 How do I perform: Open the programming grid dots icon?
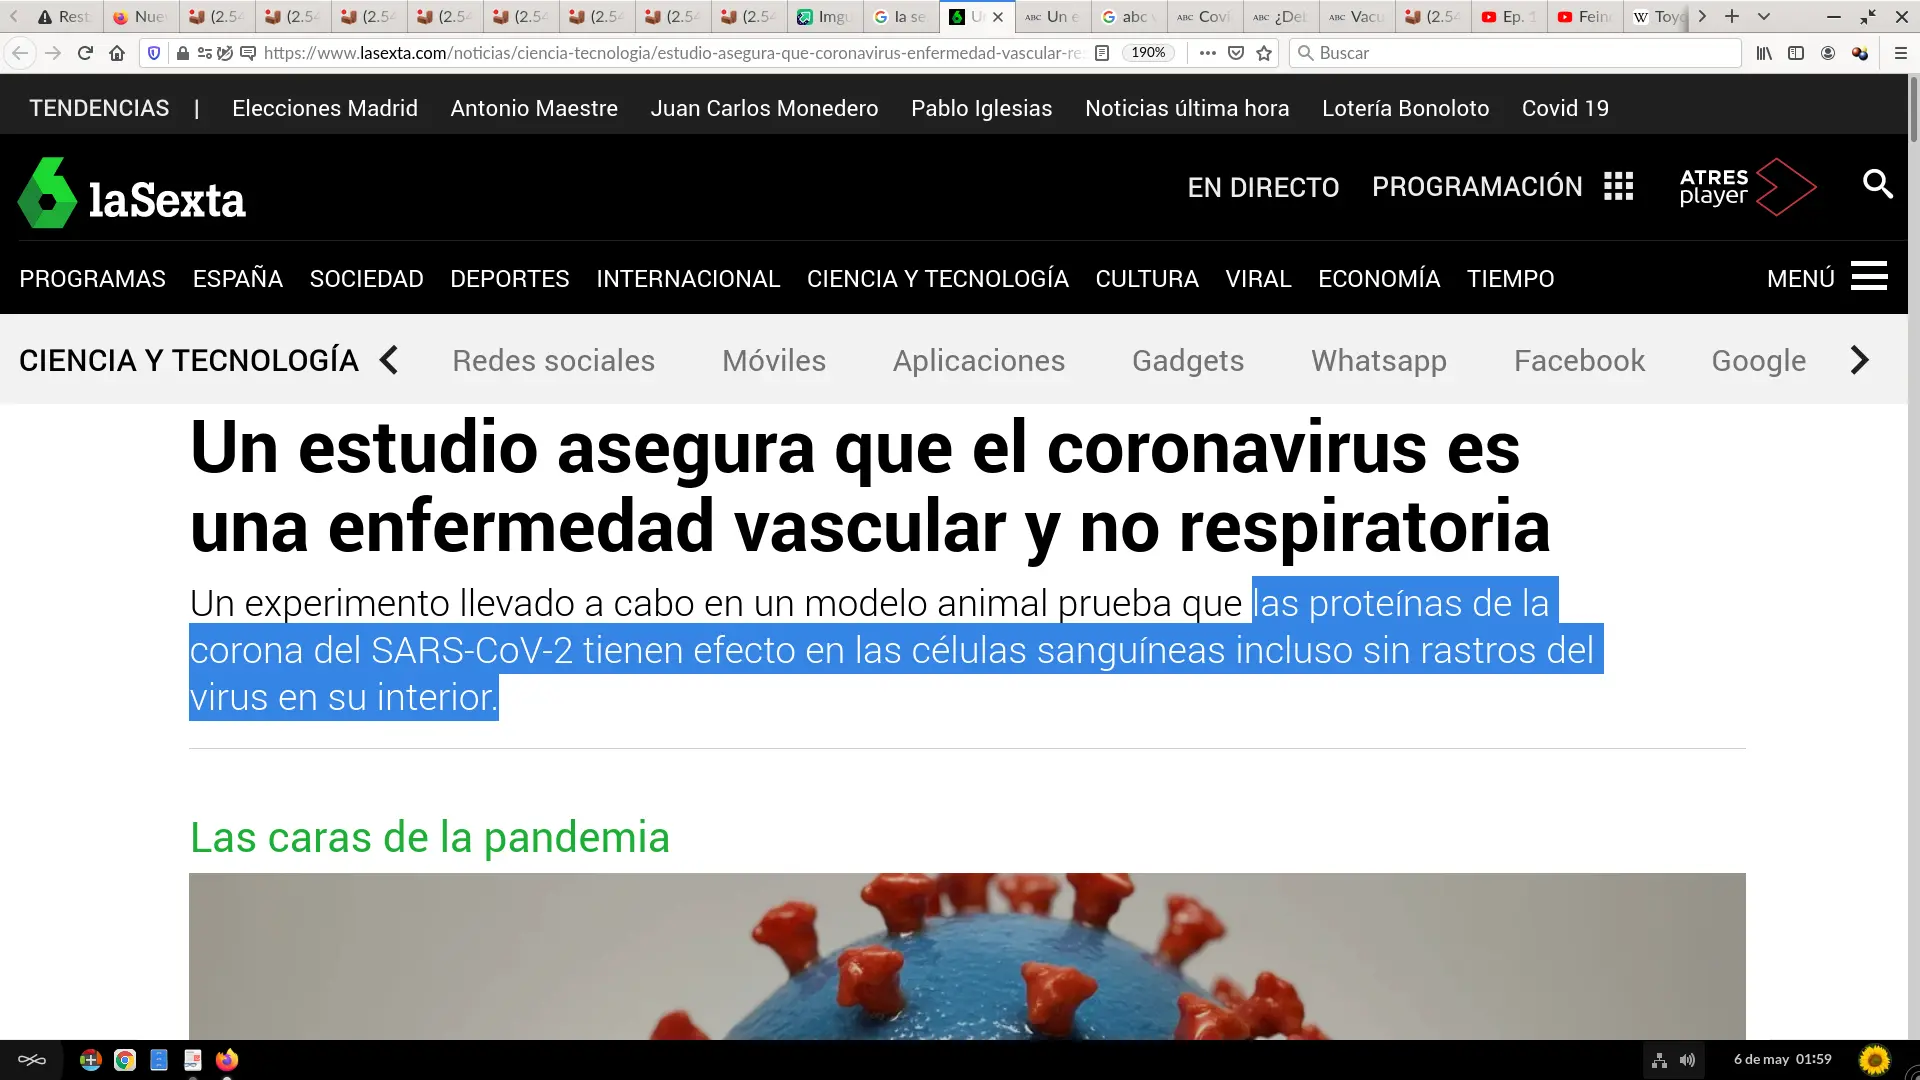[1618, 186]
